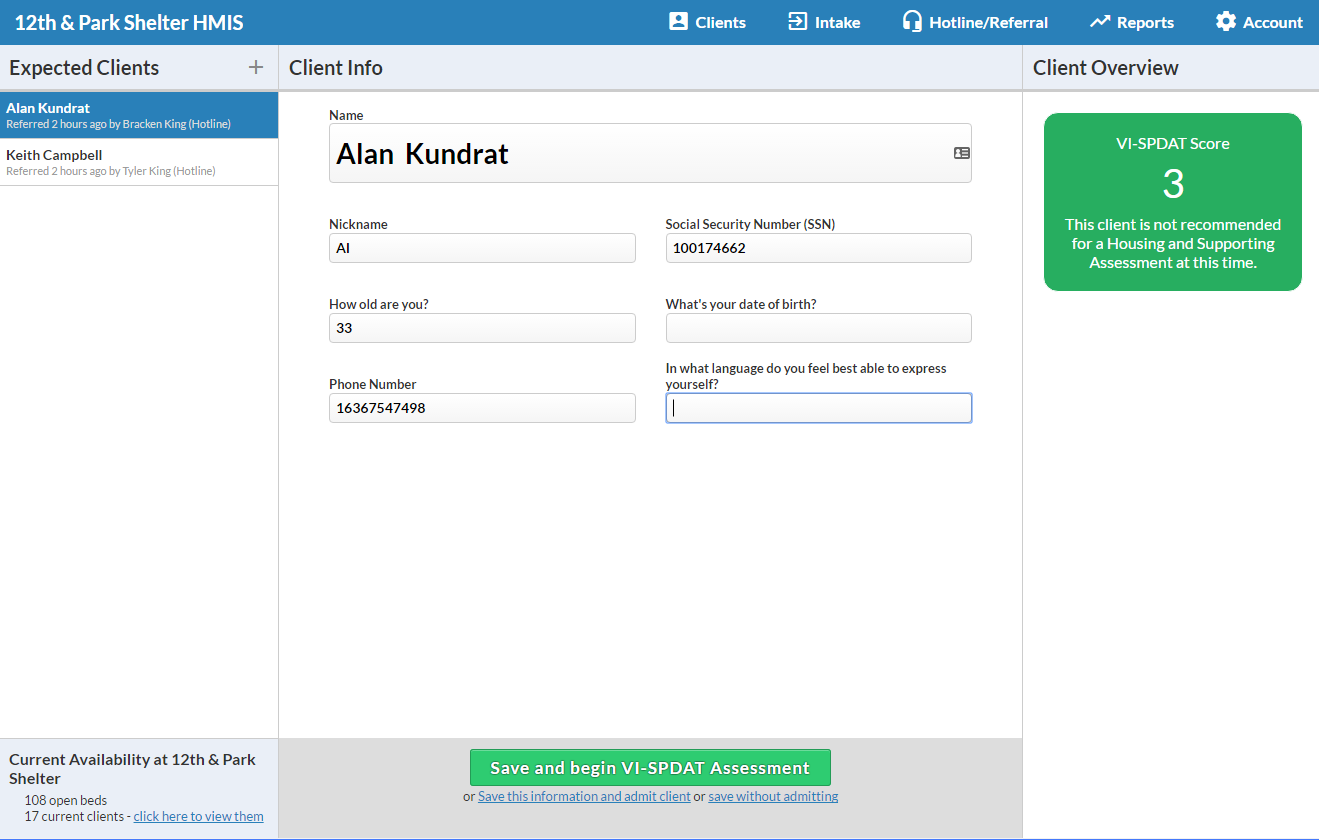Click the Clients person icon

click(x=679, y=21)
